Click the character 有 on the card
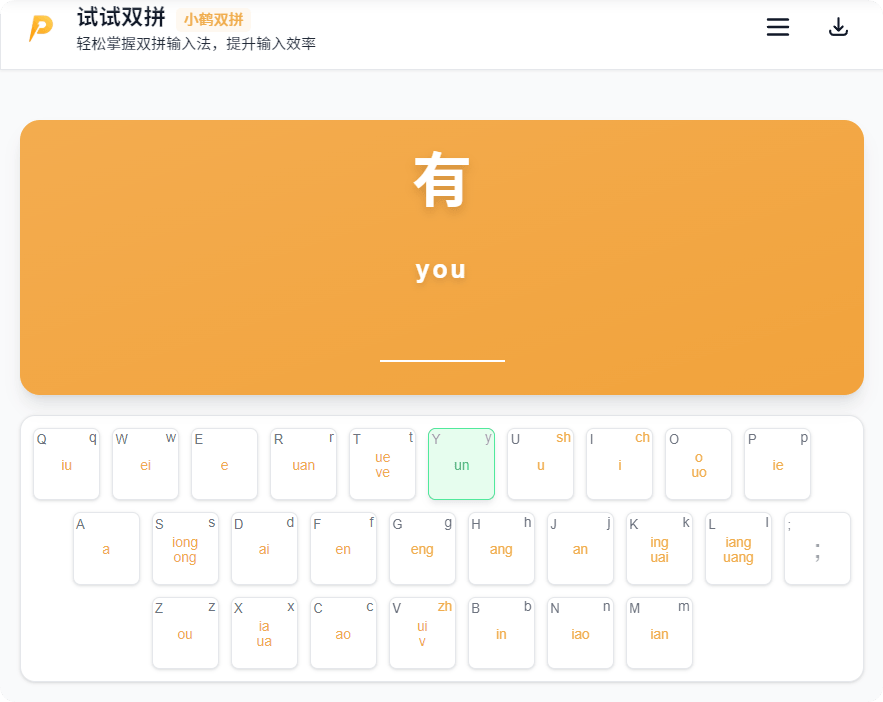 [x=441, y=180]
